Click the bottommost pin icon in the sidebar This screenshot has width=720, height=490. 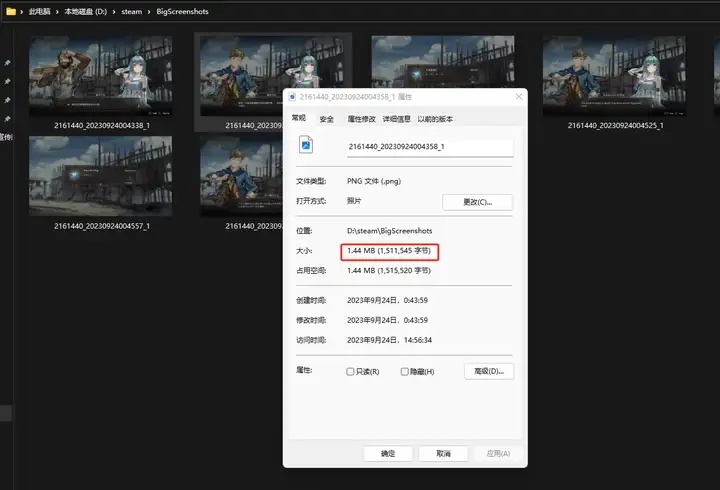coord(7,118)
